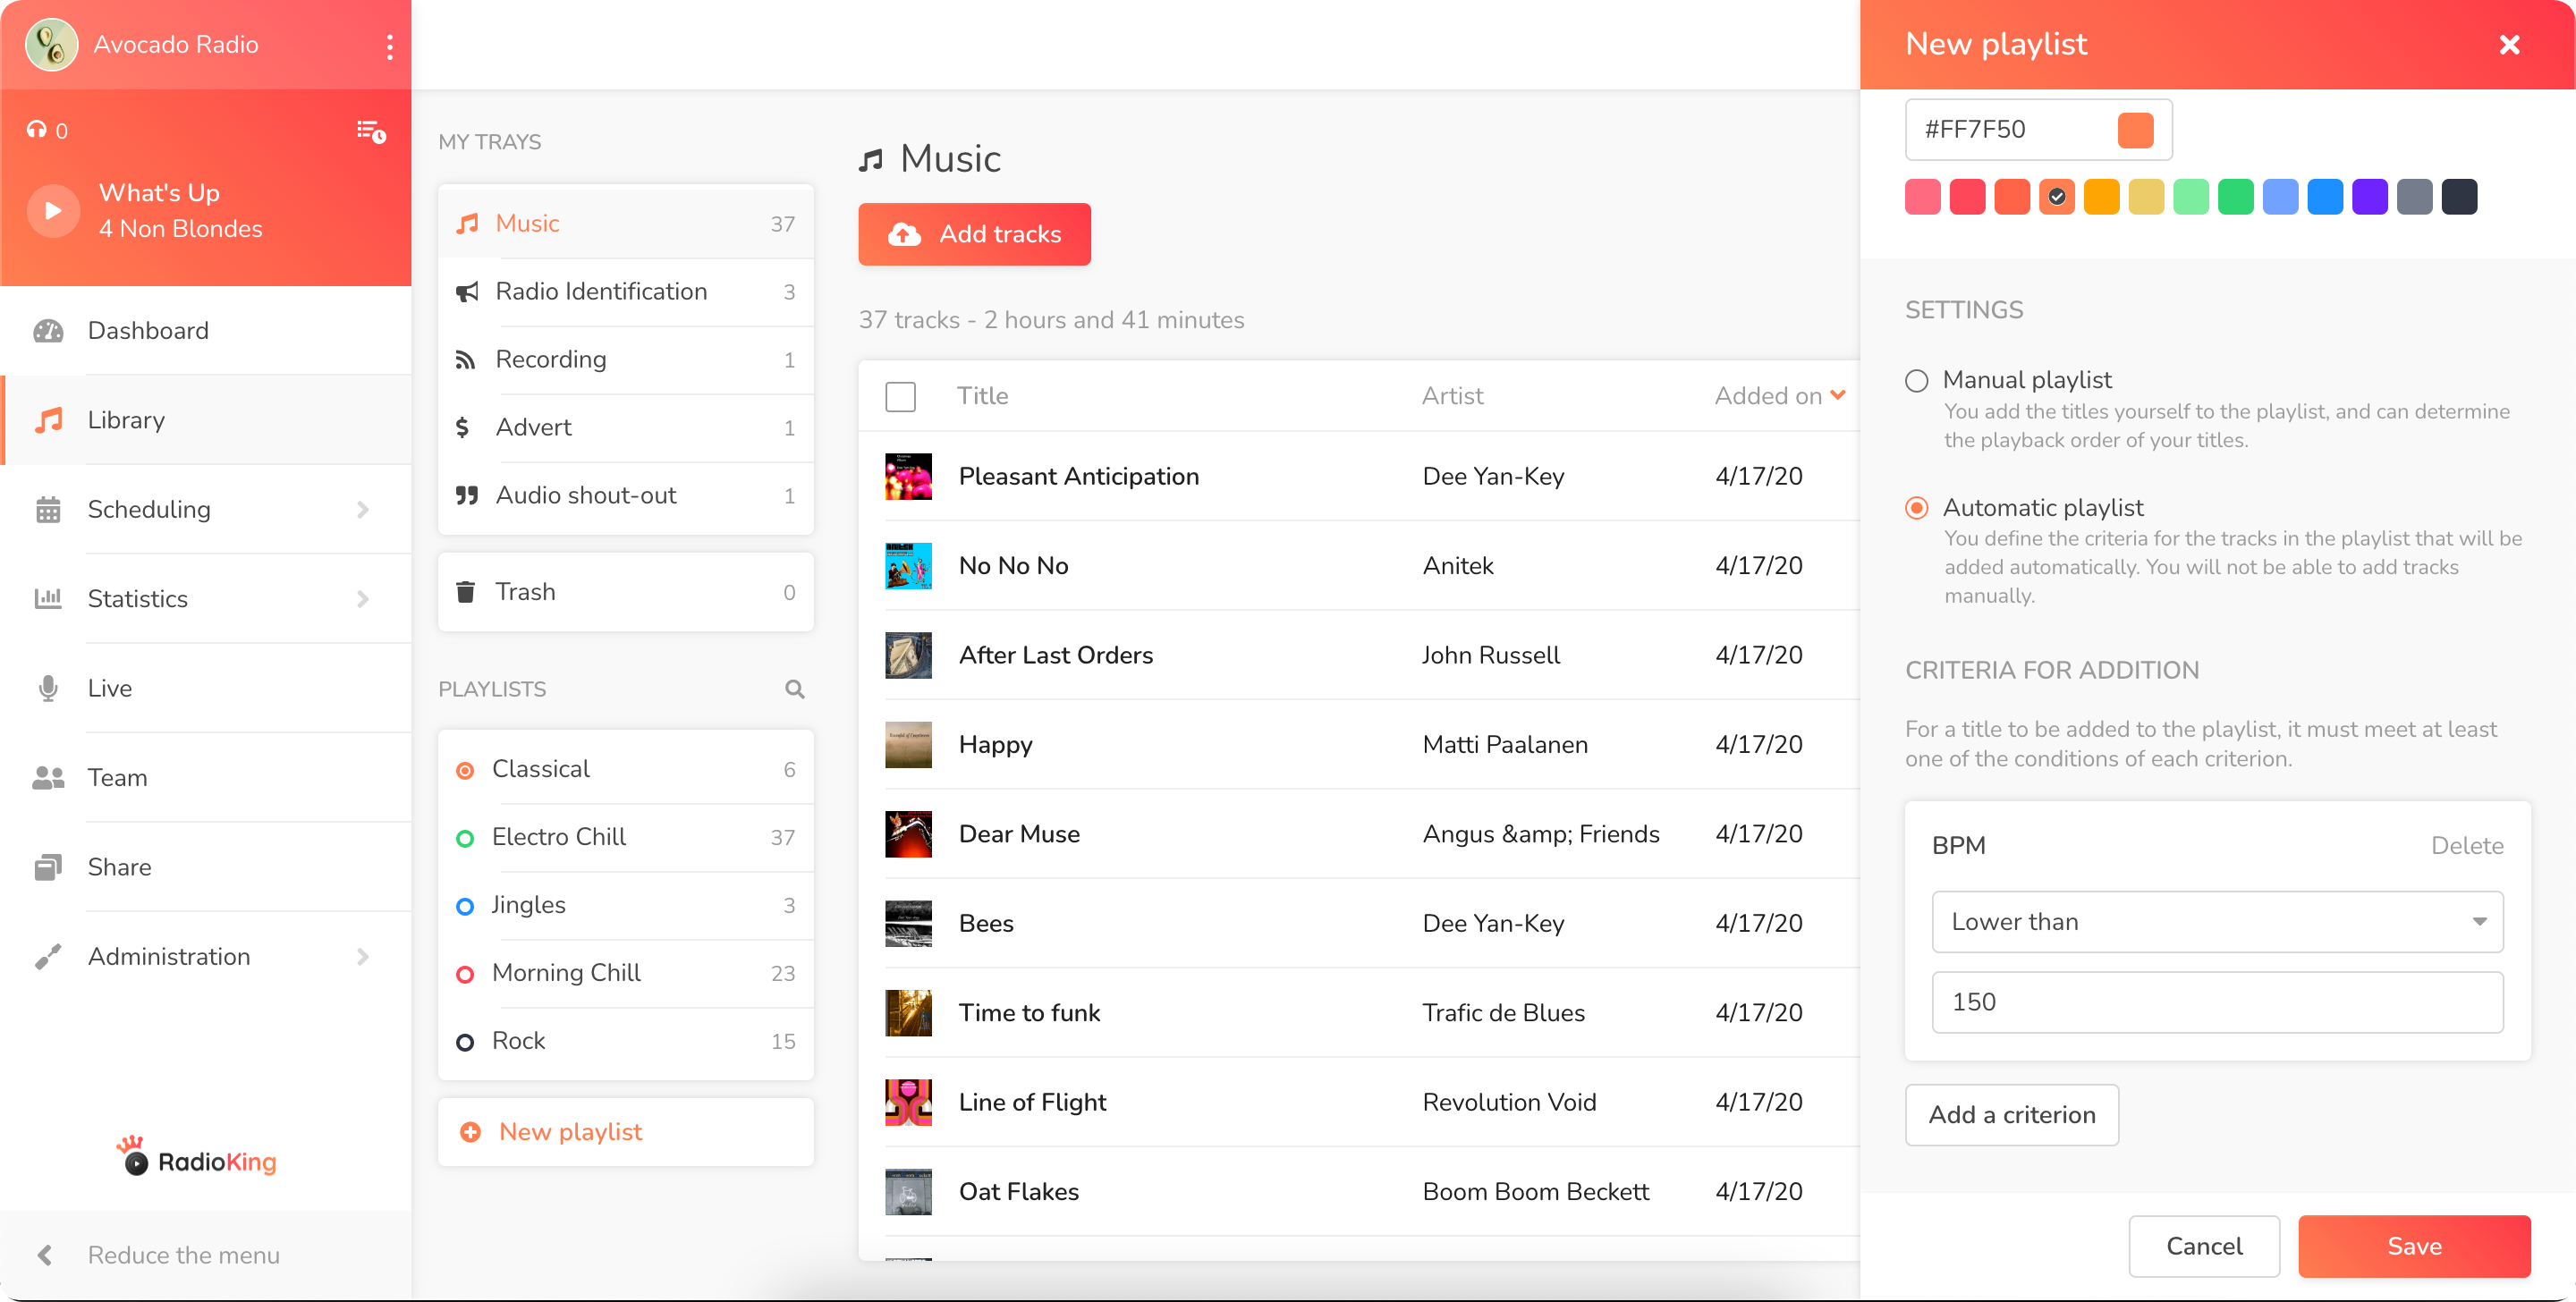This screenshot has width=2576, height=1302.
Task: Expand the Scheduling submenu chevron
Action: tap(362, 509)
